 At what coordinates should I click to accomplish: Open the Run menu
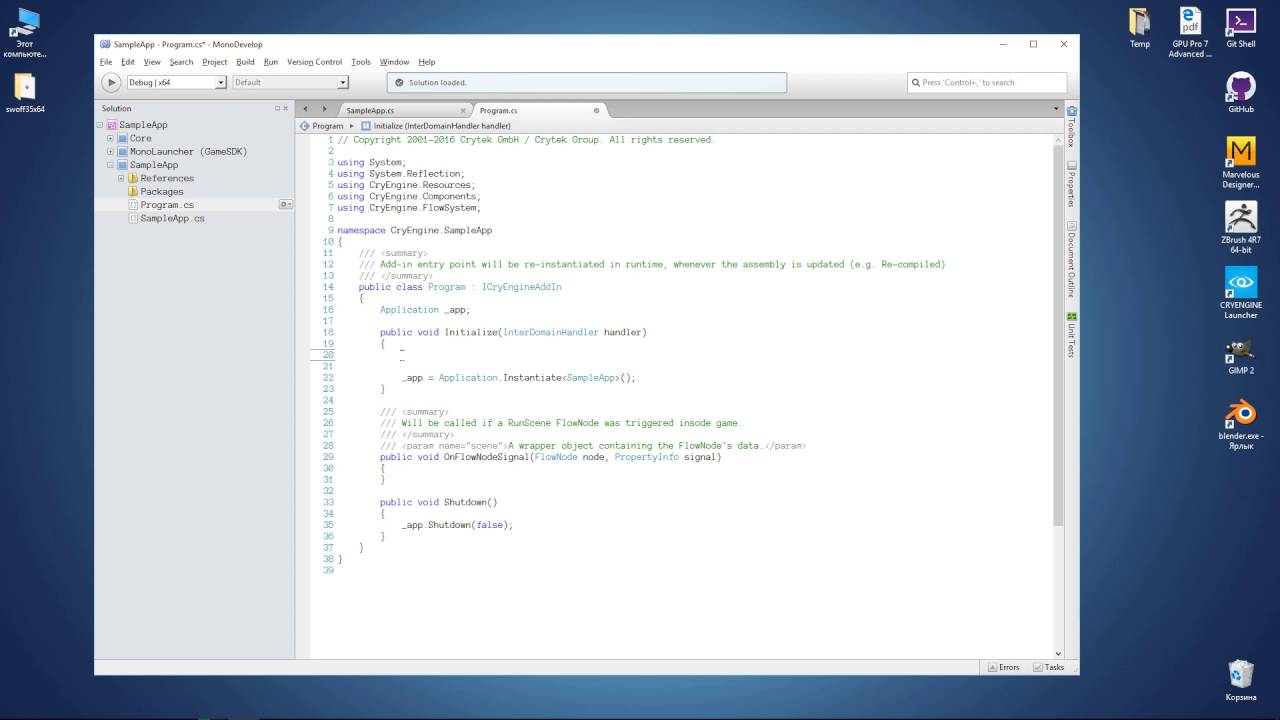(x=271, y=62)
